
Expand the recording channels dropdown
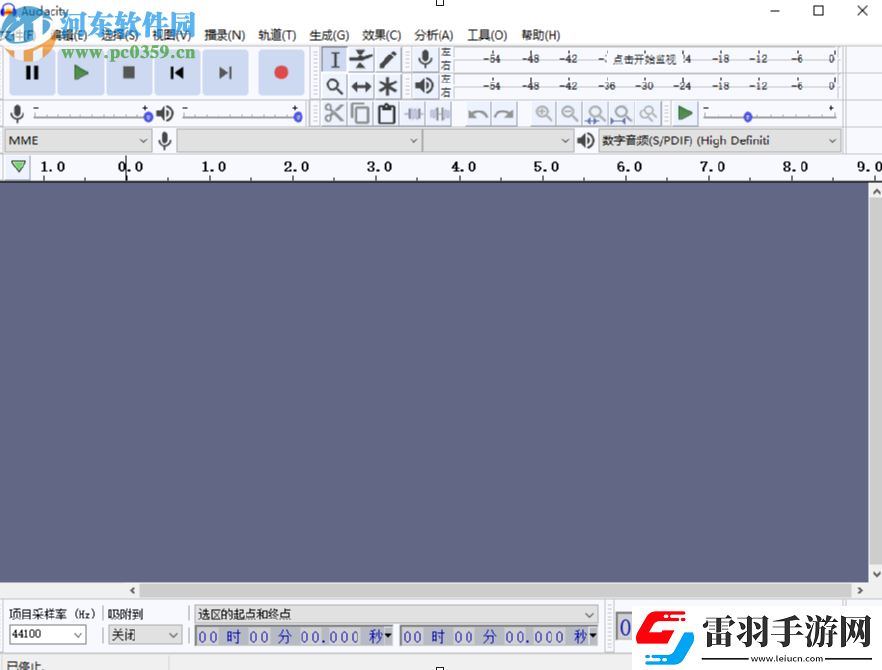498,140
